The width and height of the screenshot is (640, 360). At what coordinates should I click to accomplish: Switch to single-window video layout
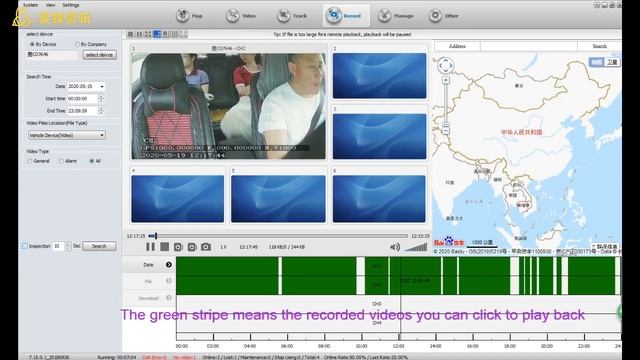point(131,34)
